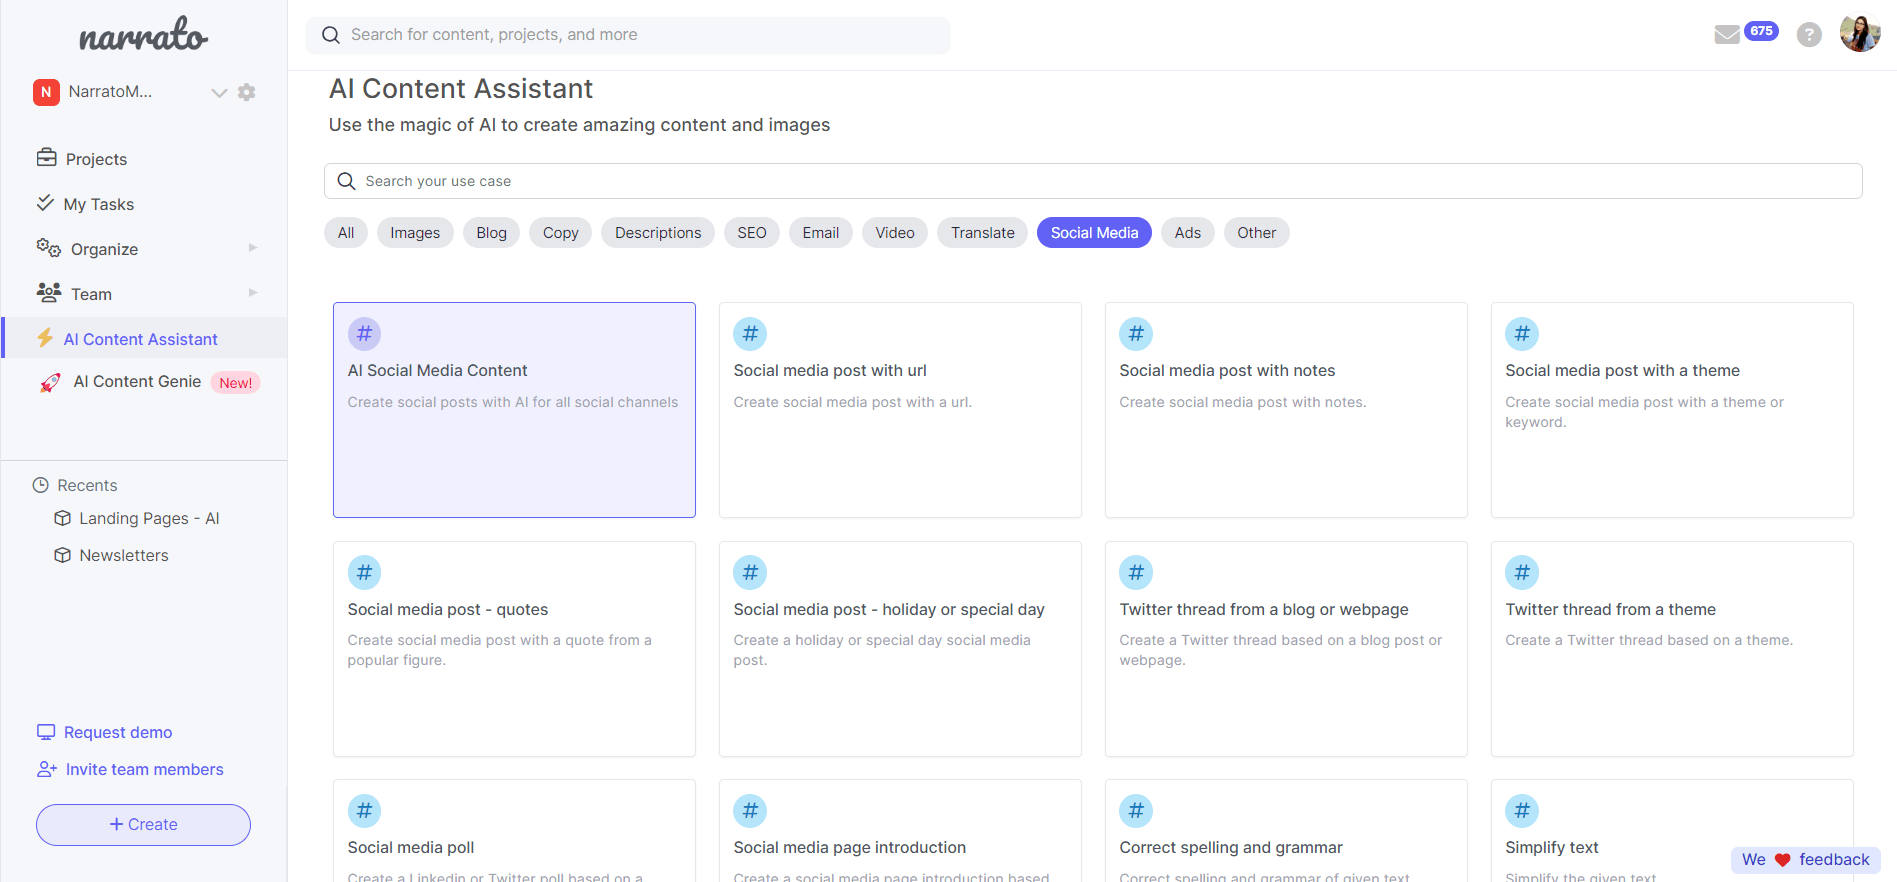Select the Blog category filter
Screen dimensions: 1897x882
click(491, 233)
